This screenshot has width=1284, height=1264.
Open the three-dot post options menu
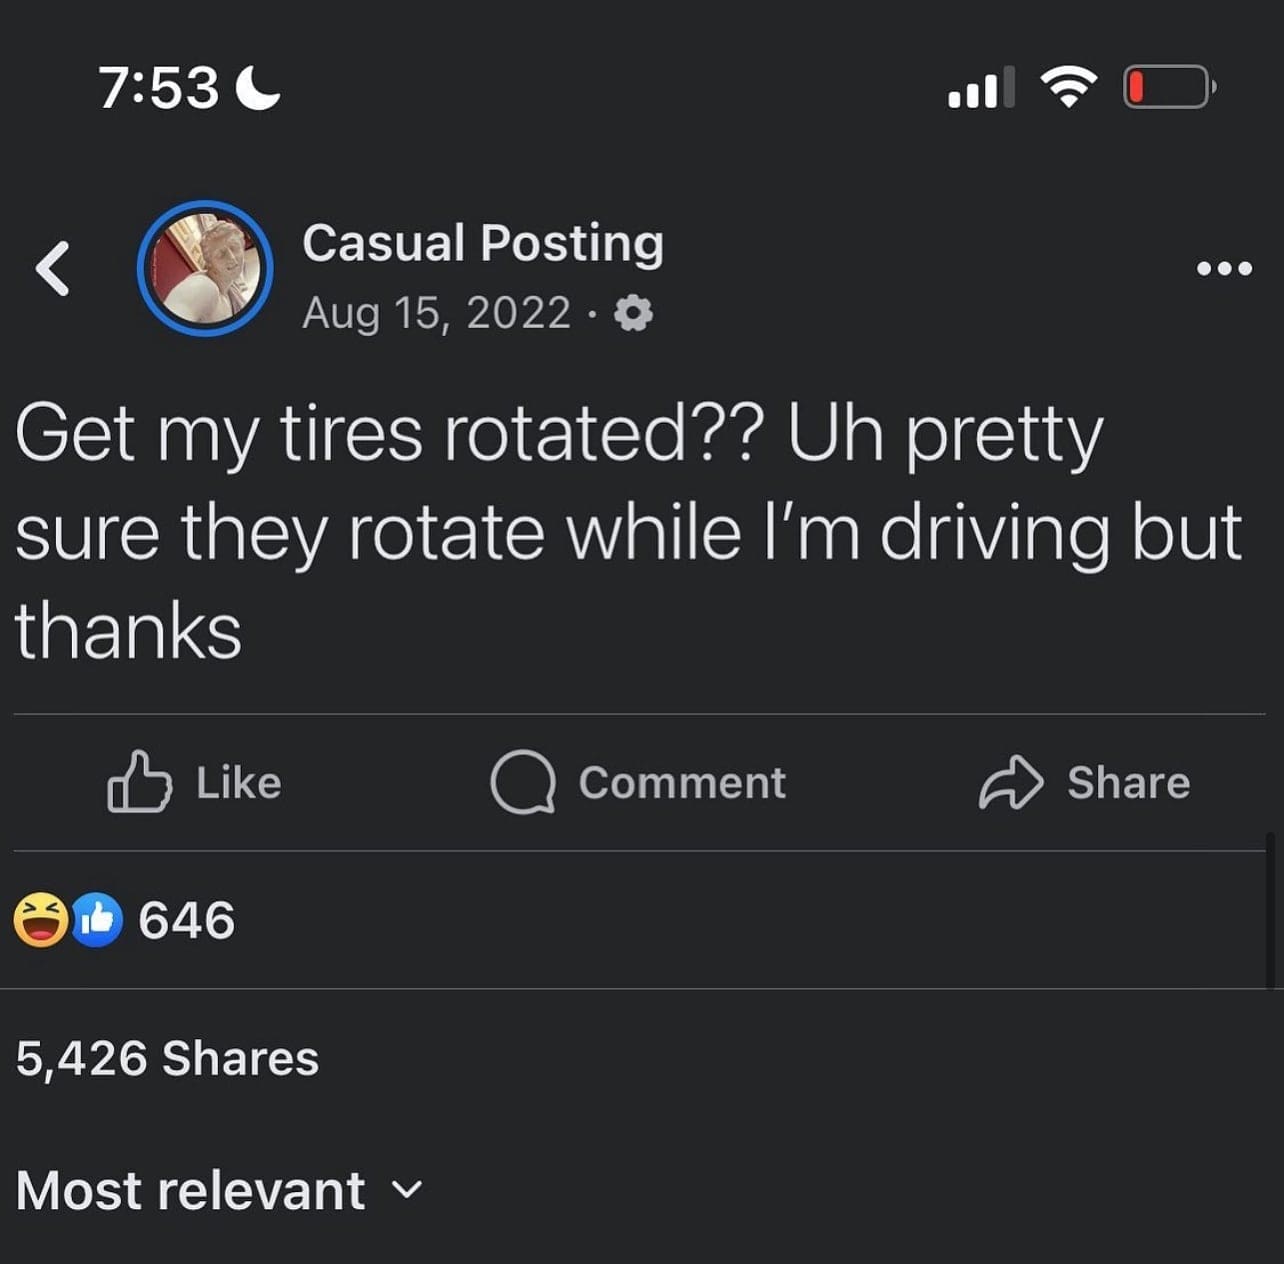1224,268
